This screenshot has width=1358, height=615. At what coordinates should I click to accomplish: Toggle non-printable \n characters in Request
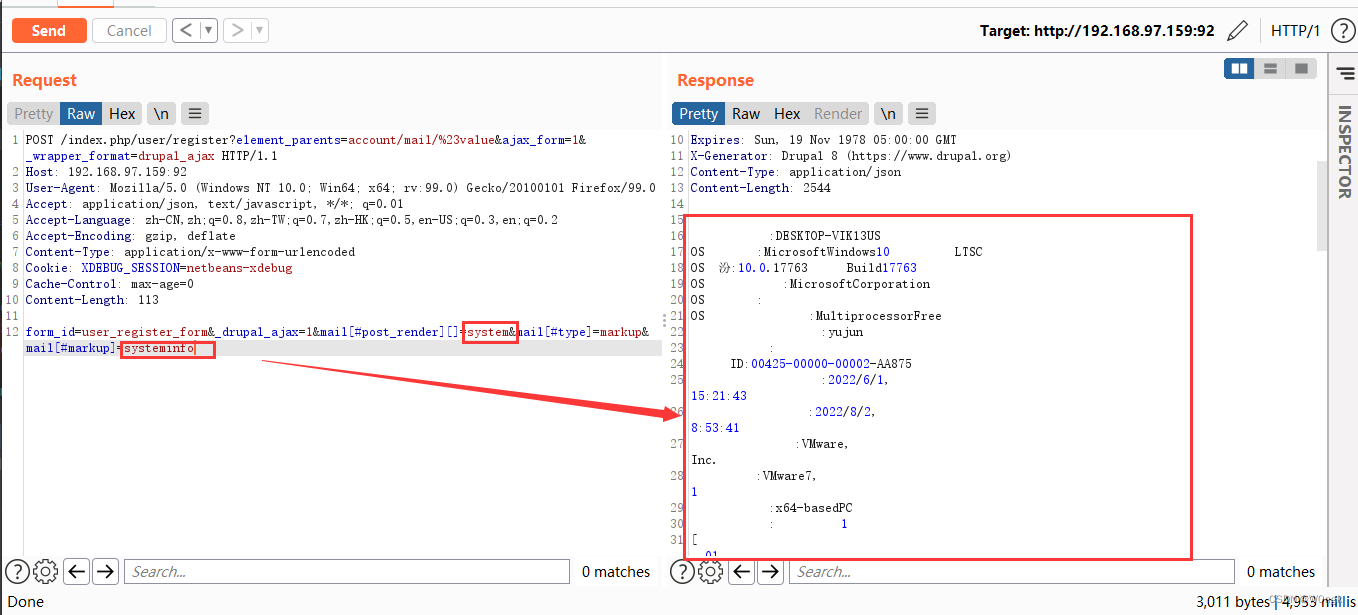pyautogui.click(x=160, y=113)
